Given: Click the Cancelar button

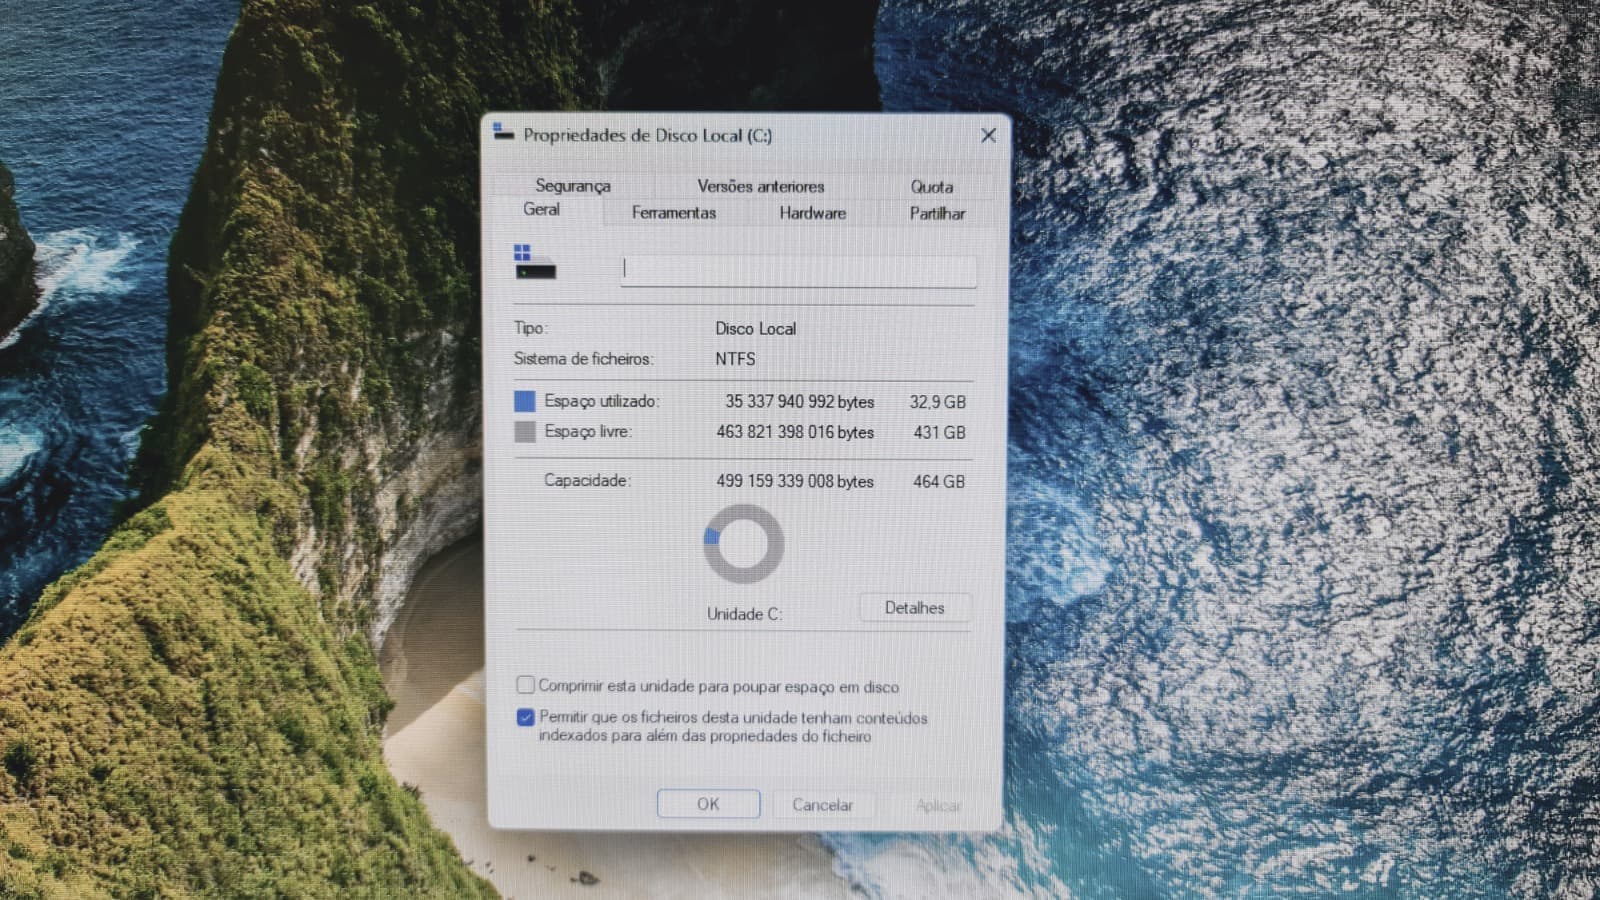Looking at the screenshot, I should click(822, 805).
